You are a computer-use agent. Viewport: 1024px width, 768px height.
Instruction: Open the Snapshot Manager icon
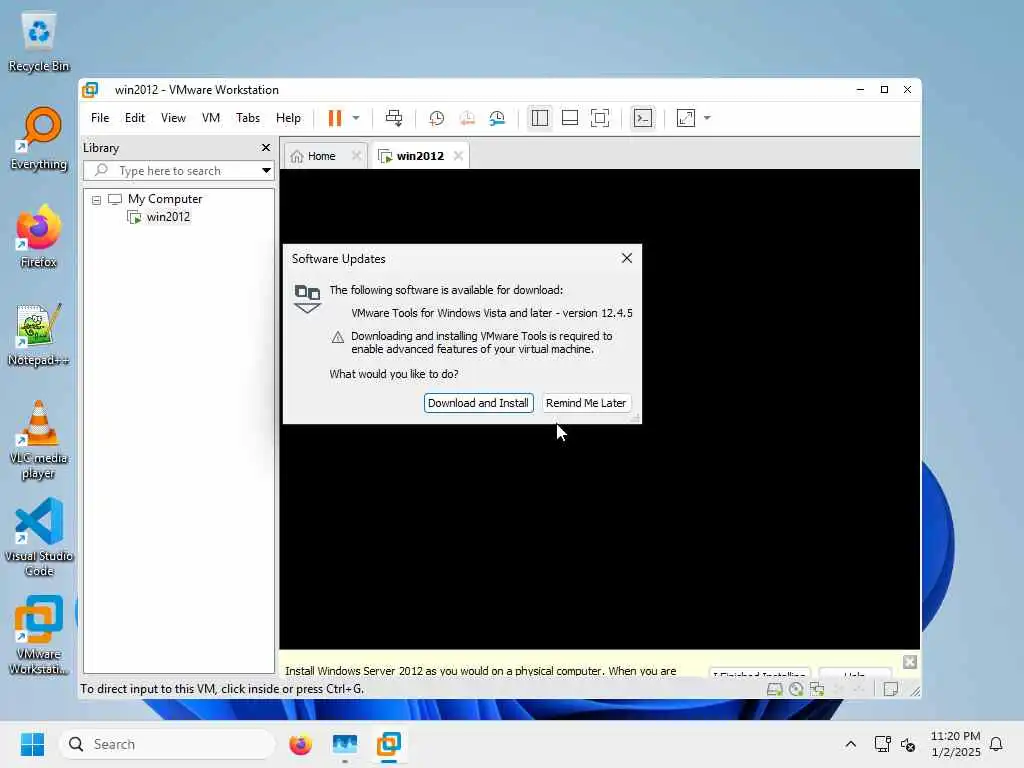pos(497,118)
